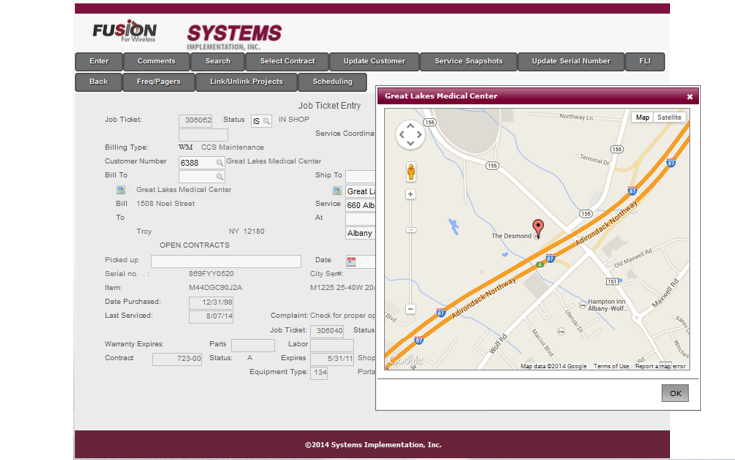Click the Fusion For Wireless logo

125,31
